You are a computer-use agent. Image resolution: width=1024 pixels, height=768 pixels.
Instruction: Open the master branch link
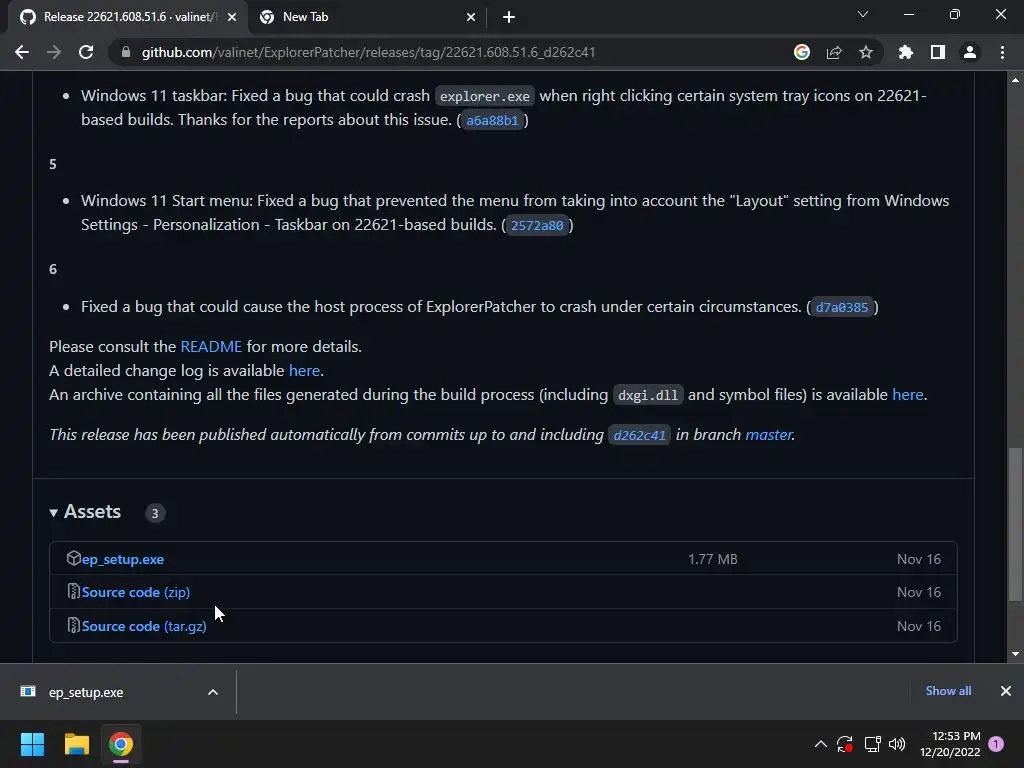(769, 434)
